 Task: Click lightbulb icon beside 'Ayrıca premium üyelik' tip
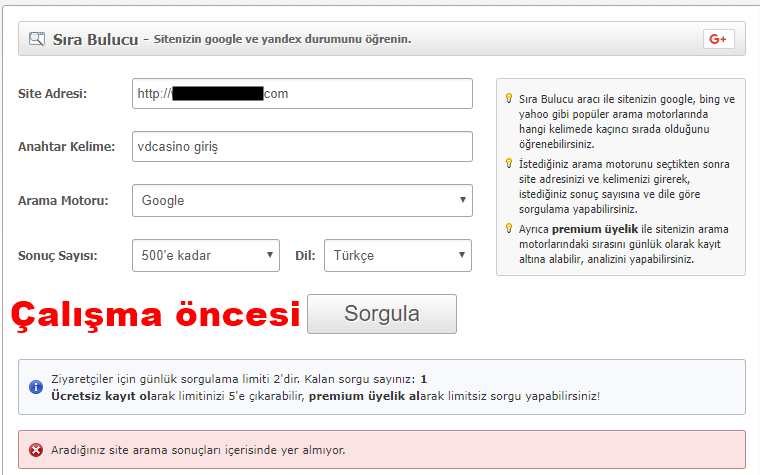click(508, 228)
